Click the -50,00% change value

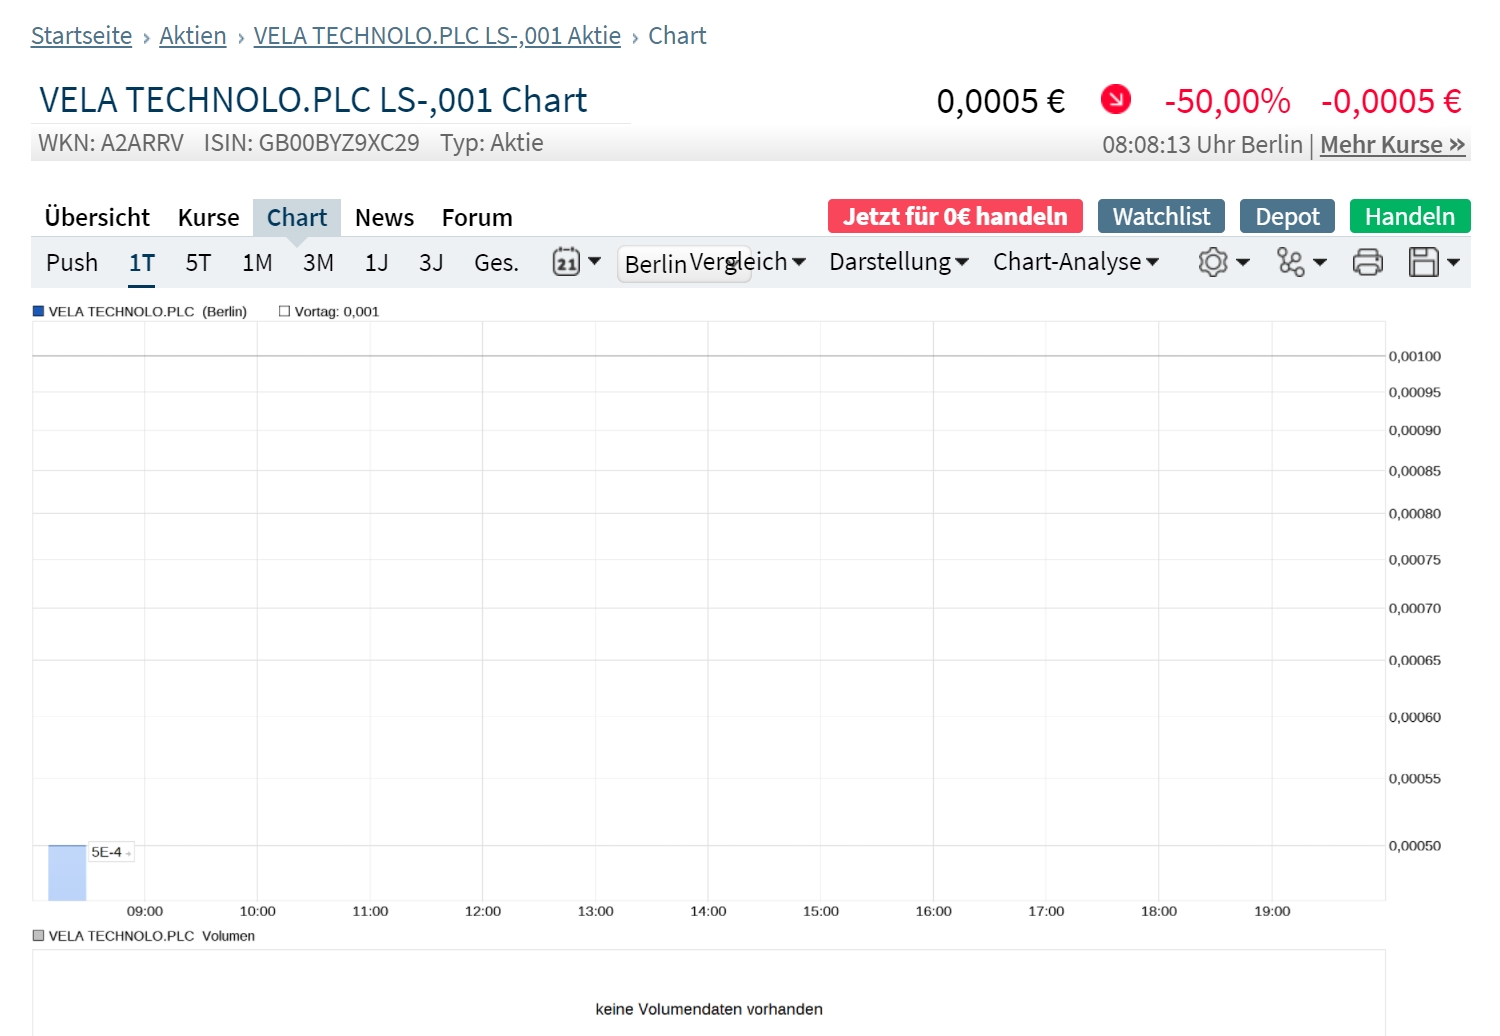coord(1227,101)
